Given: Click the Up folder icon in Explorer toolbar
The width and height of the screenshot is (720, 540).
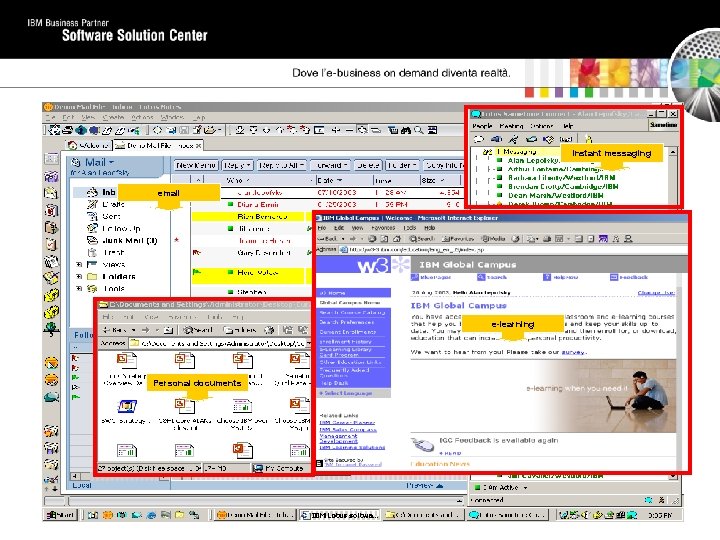Looking at the screenshot, I should [x=169, y=330].
